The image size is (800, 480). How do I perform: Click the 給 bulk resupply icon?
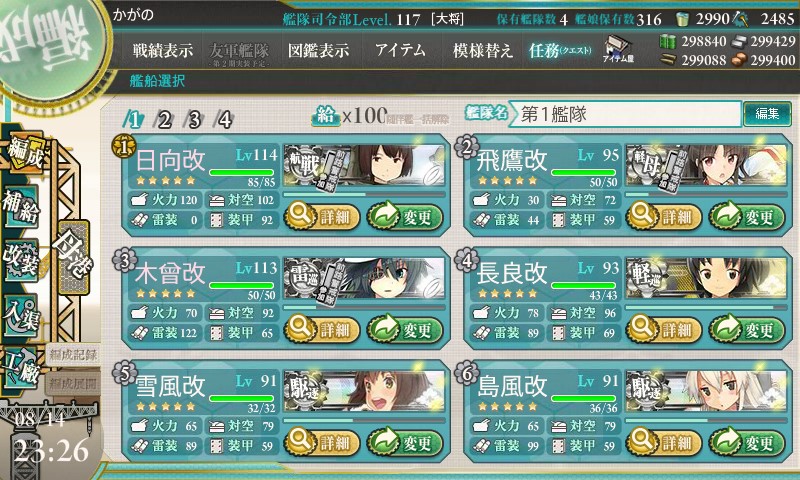pyautogui.click(x=325, y=116)
